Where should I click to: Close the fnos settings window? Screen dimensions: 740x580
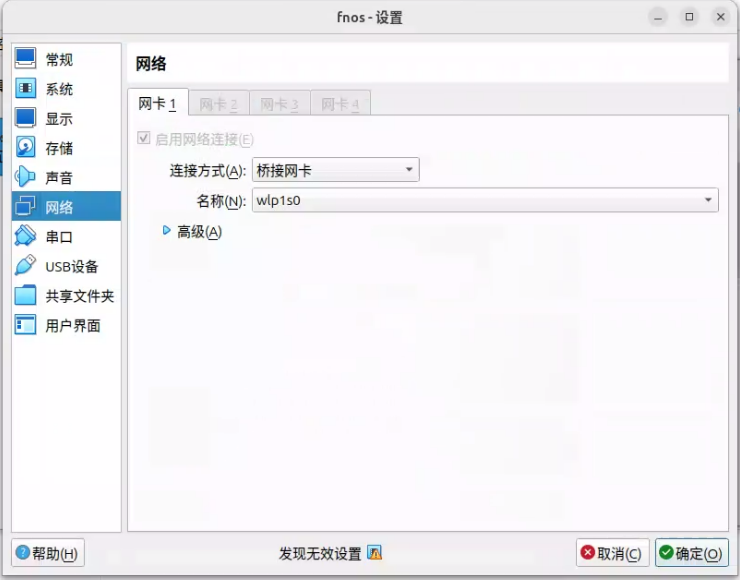[x=720, y=17]
